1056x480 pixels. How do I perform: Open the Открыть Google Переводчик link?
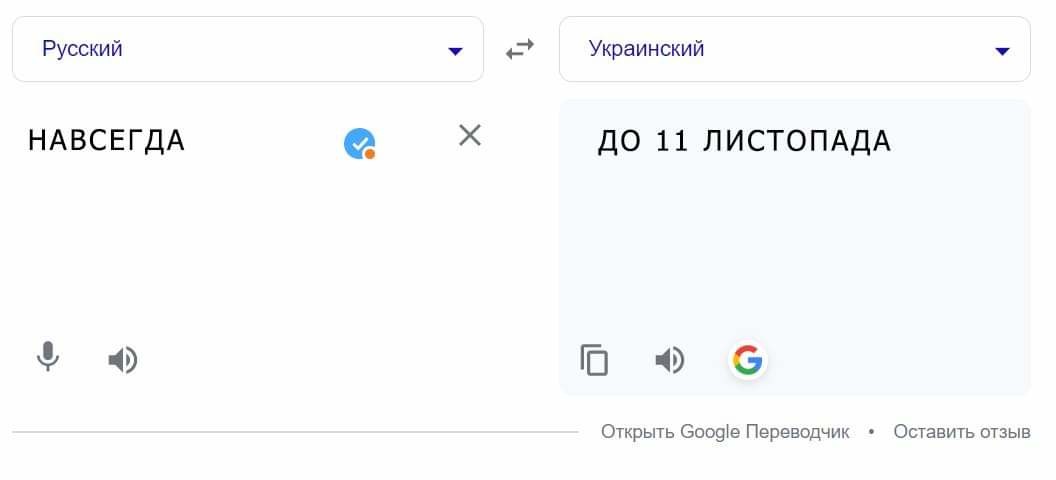pyautogui.click(x=725, y=432)
